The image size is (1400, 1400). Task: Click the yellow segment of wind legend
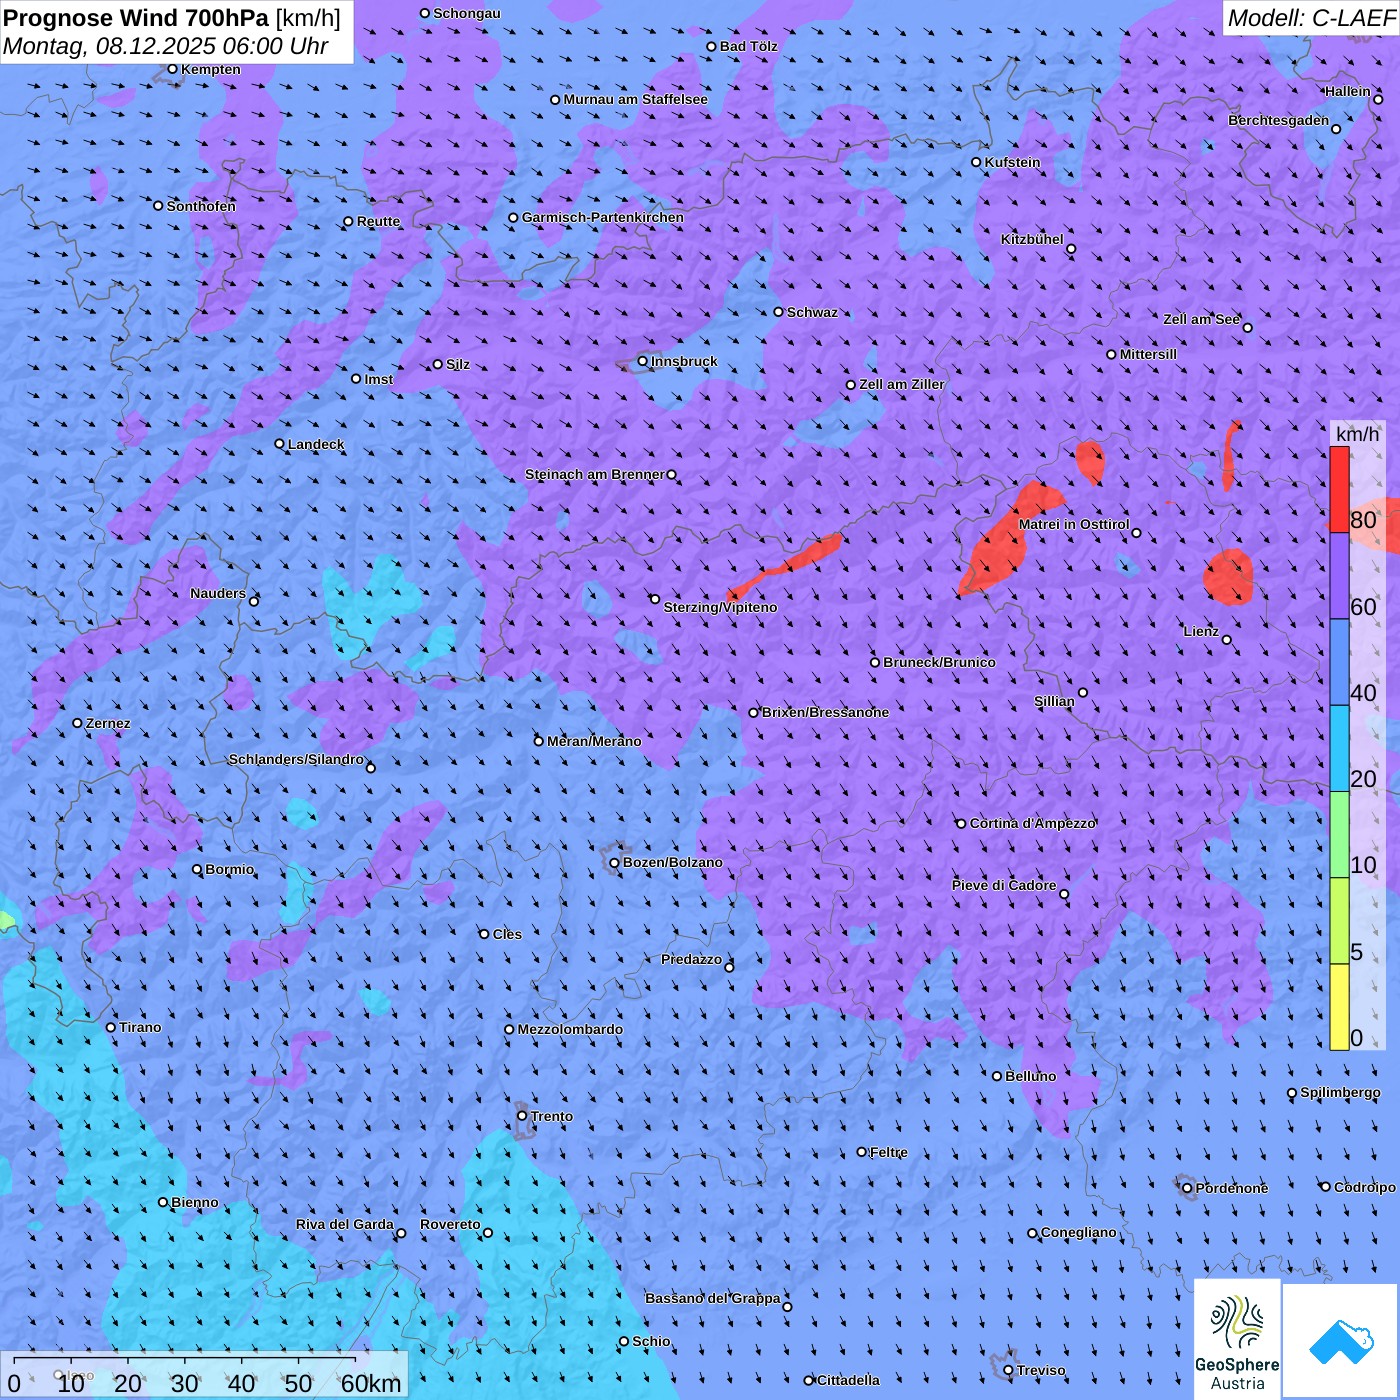point(1339,1007)
